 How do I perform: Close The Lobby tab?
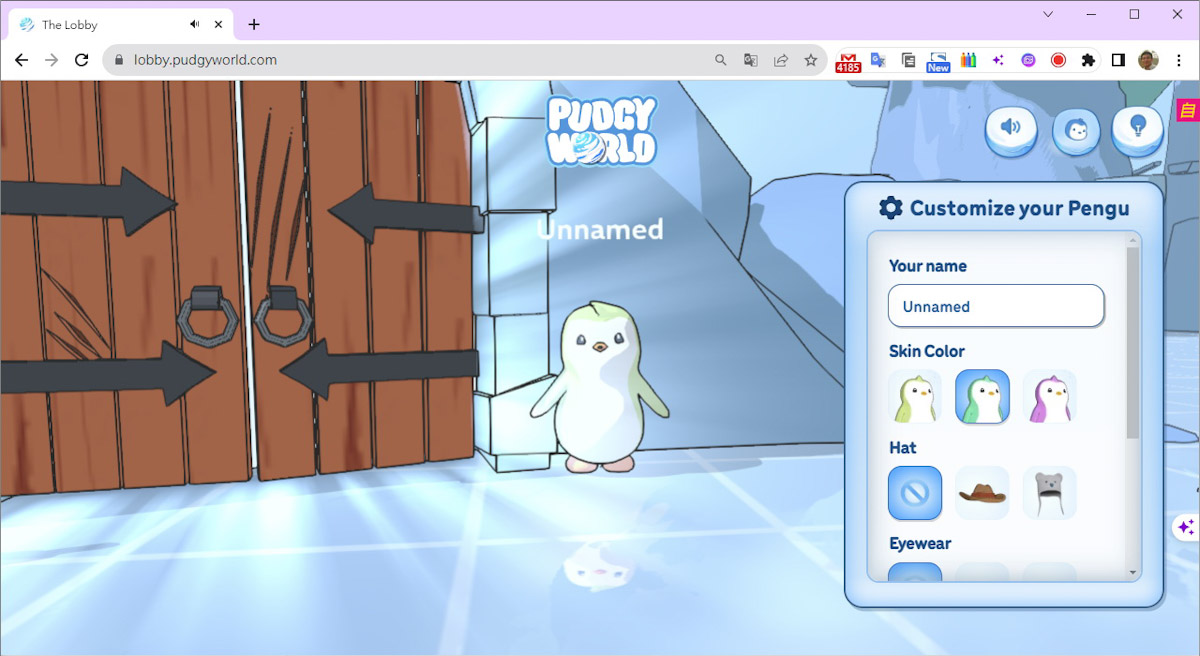219,25
